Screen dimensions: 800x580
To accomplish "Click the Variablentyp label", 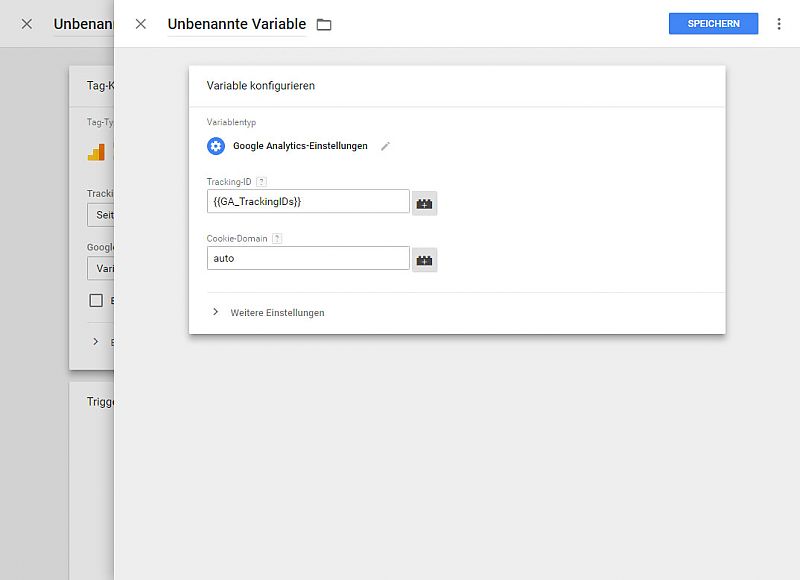I will click(231, 122).
